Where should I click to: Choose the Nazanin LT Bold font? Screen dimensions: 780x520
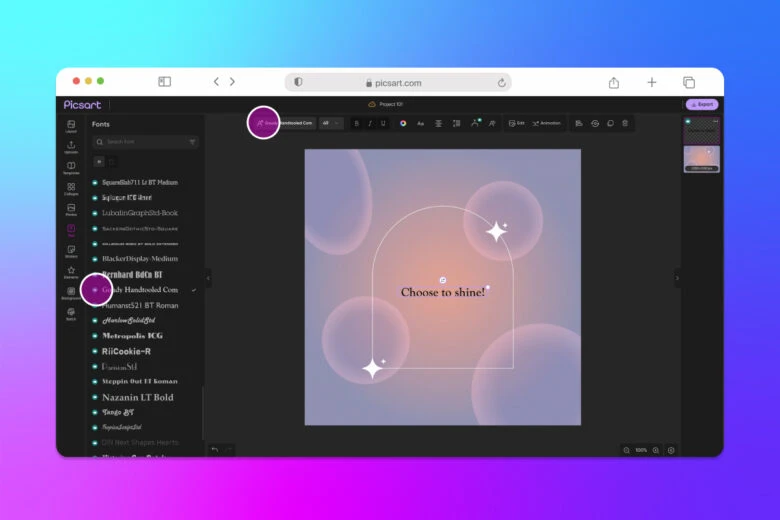(137, 397)
